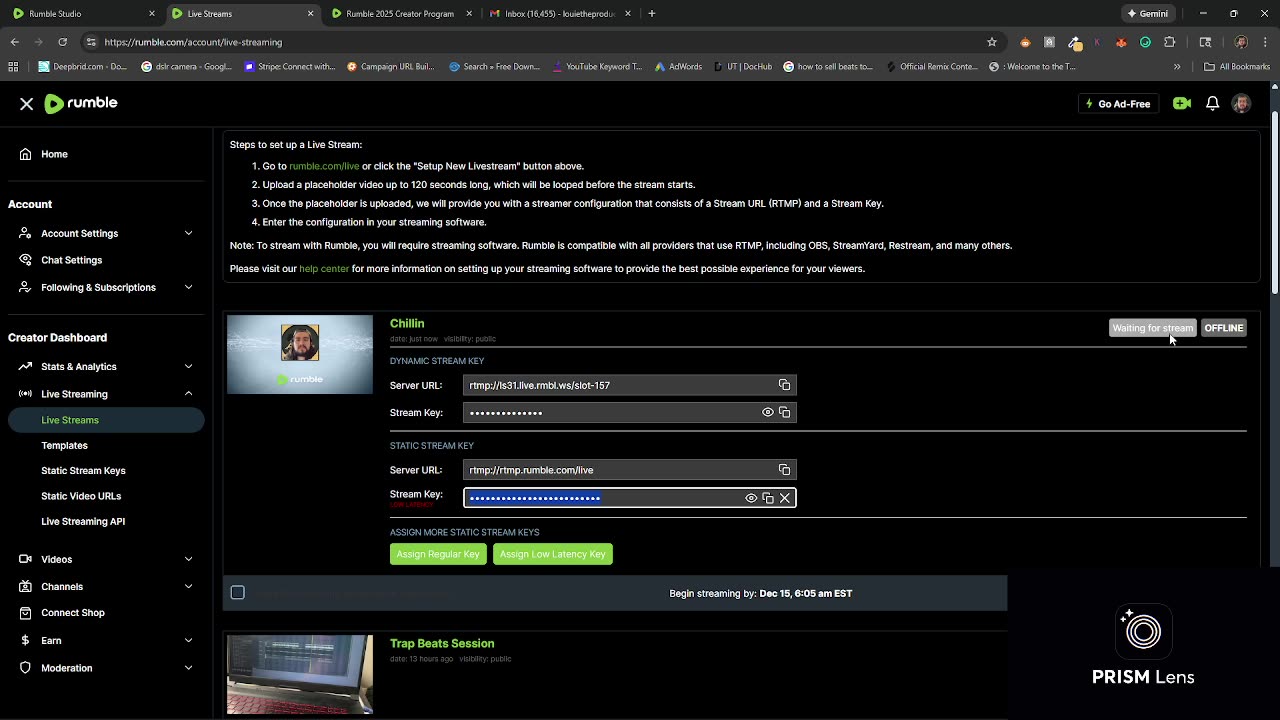Image resolution: width=1280 pixels, height=720 pixels.
Task: Copy the static Server URL
Action: pos(785,470)
